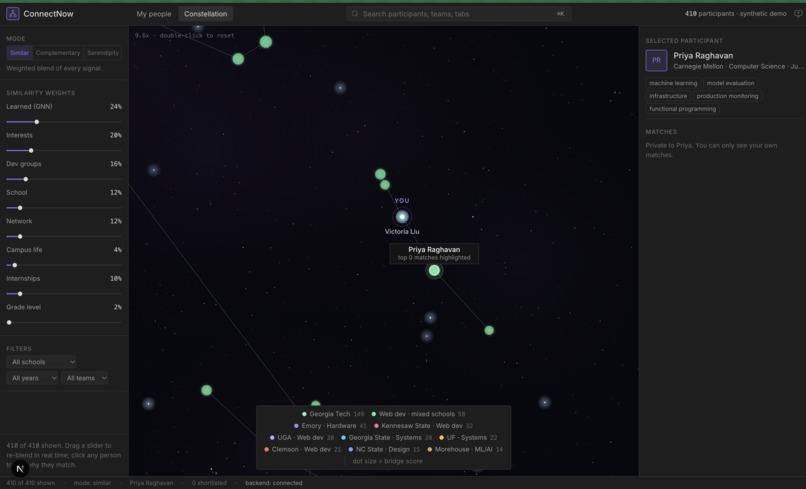The height and width of the screenshot is (489, 806).
Task: Click the production monitoring tag
Action: point(727,96)
